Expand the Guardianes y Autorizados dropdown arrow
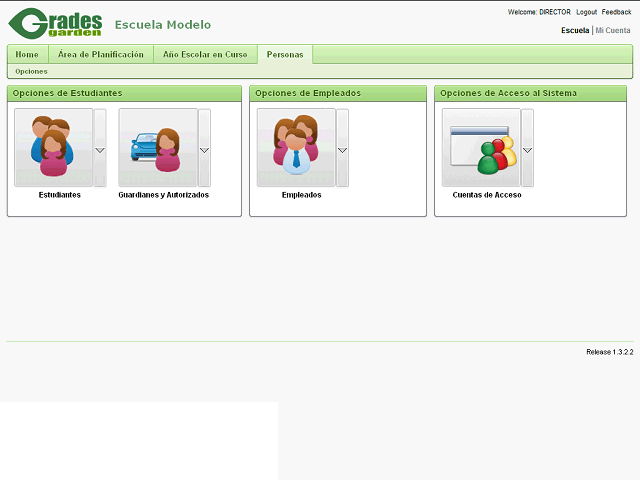 point(204,148)
